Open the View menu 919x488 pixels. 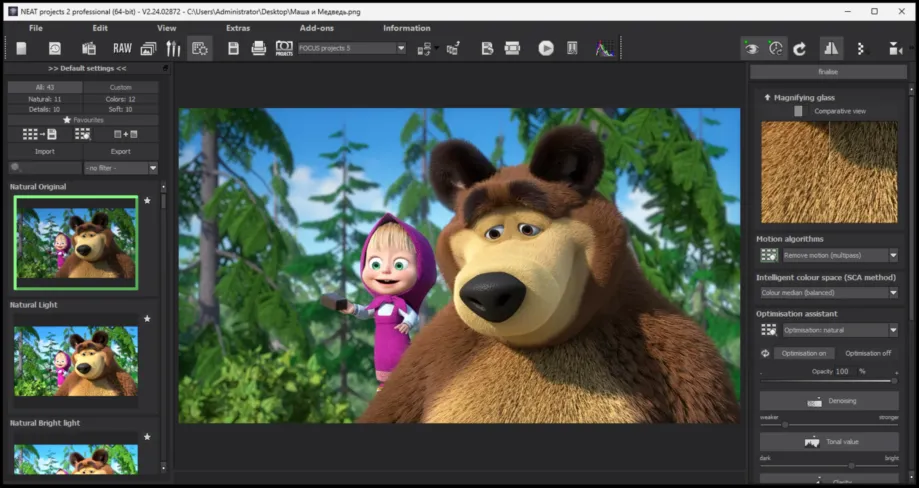pyautogui.click(x=166, y=28)
